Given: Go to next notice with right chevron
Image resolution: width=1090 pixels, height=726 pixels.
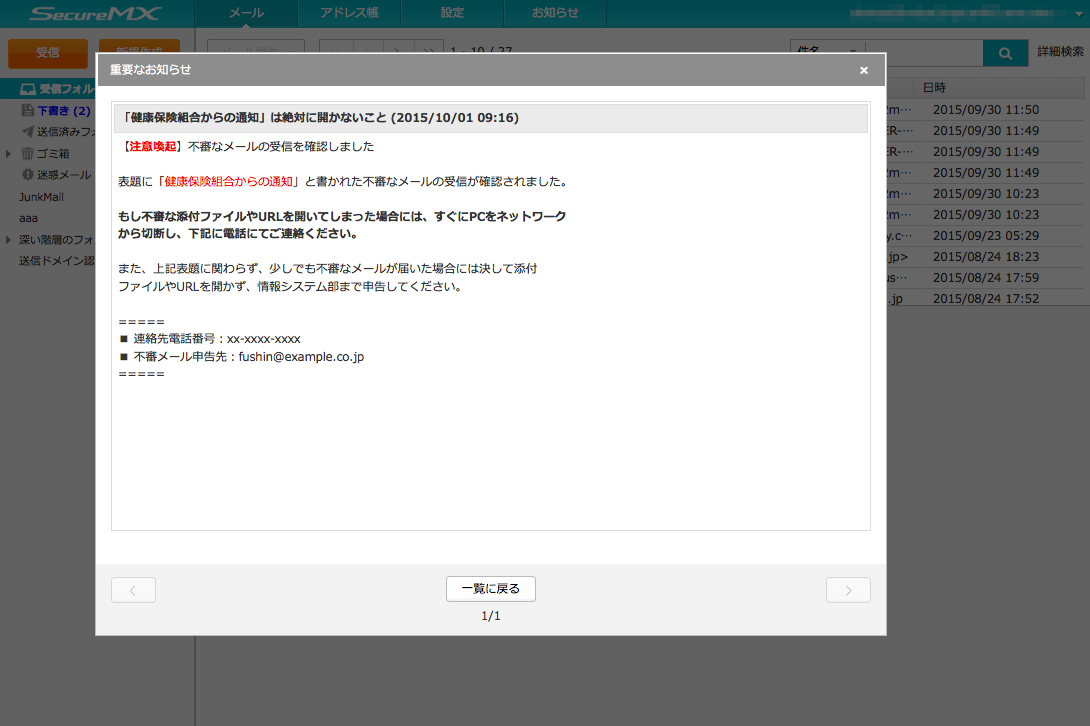Looking at the screenshot, I should 848,590.
